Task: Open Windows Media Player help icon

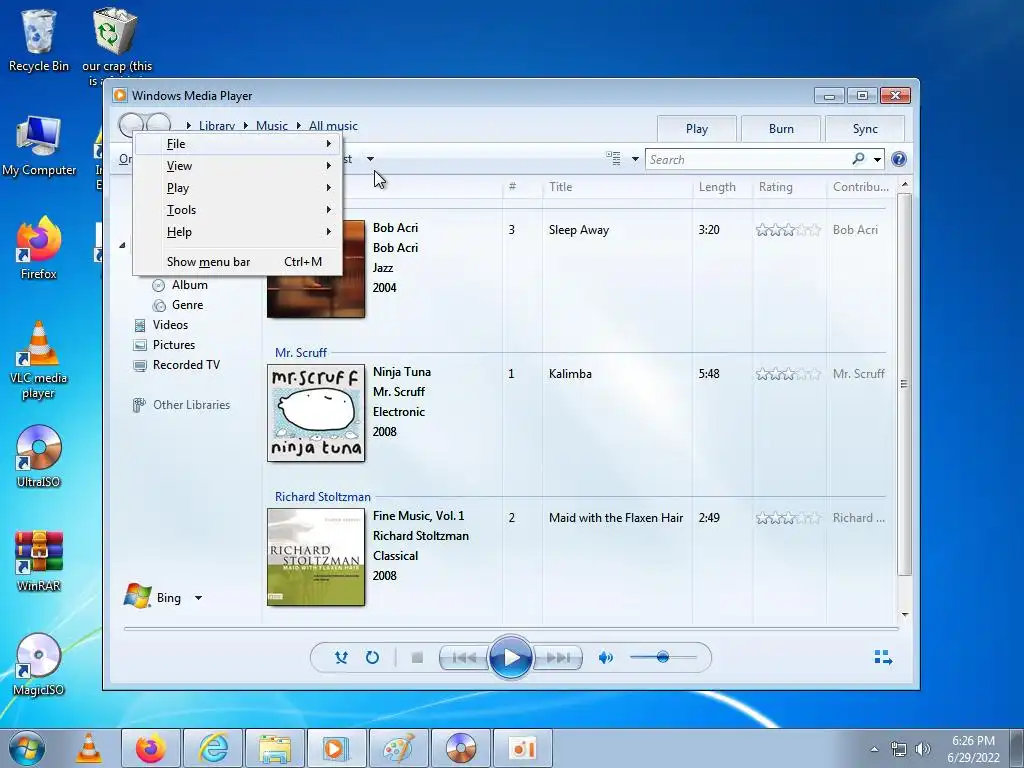Action: click(899, 159)
